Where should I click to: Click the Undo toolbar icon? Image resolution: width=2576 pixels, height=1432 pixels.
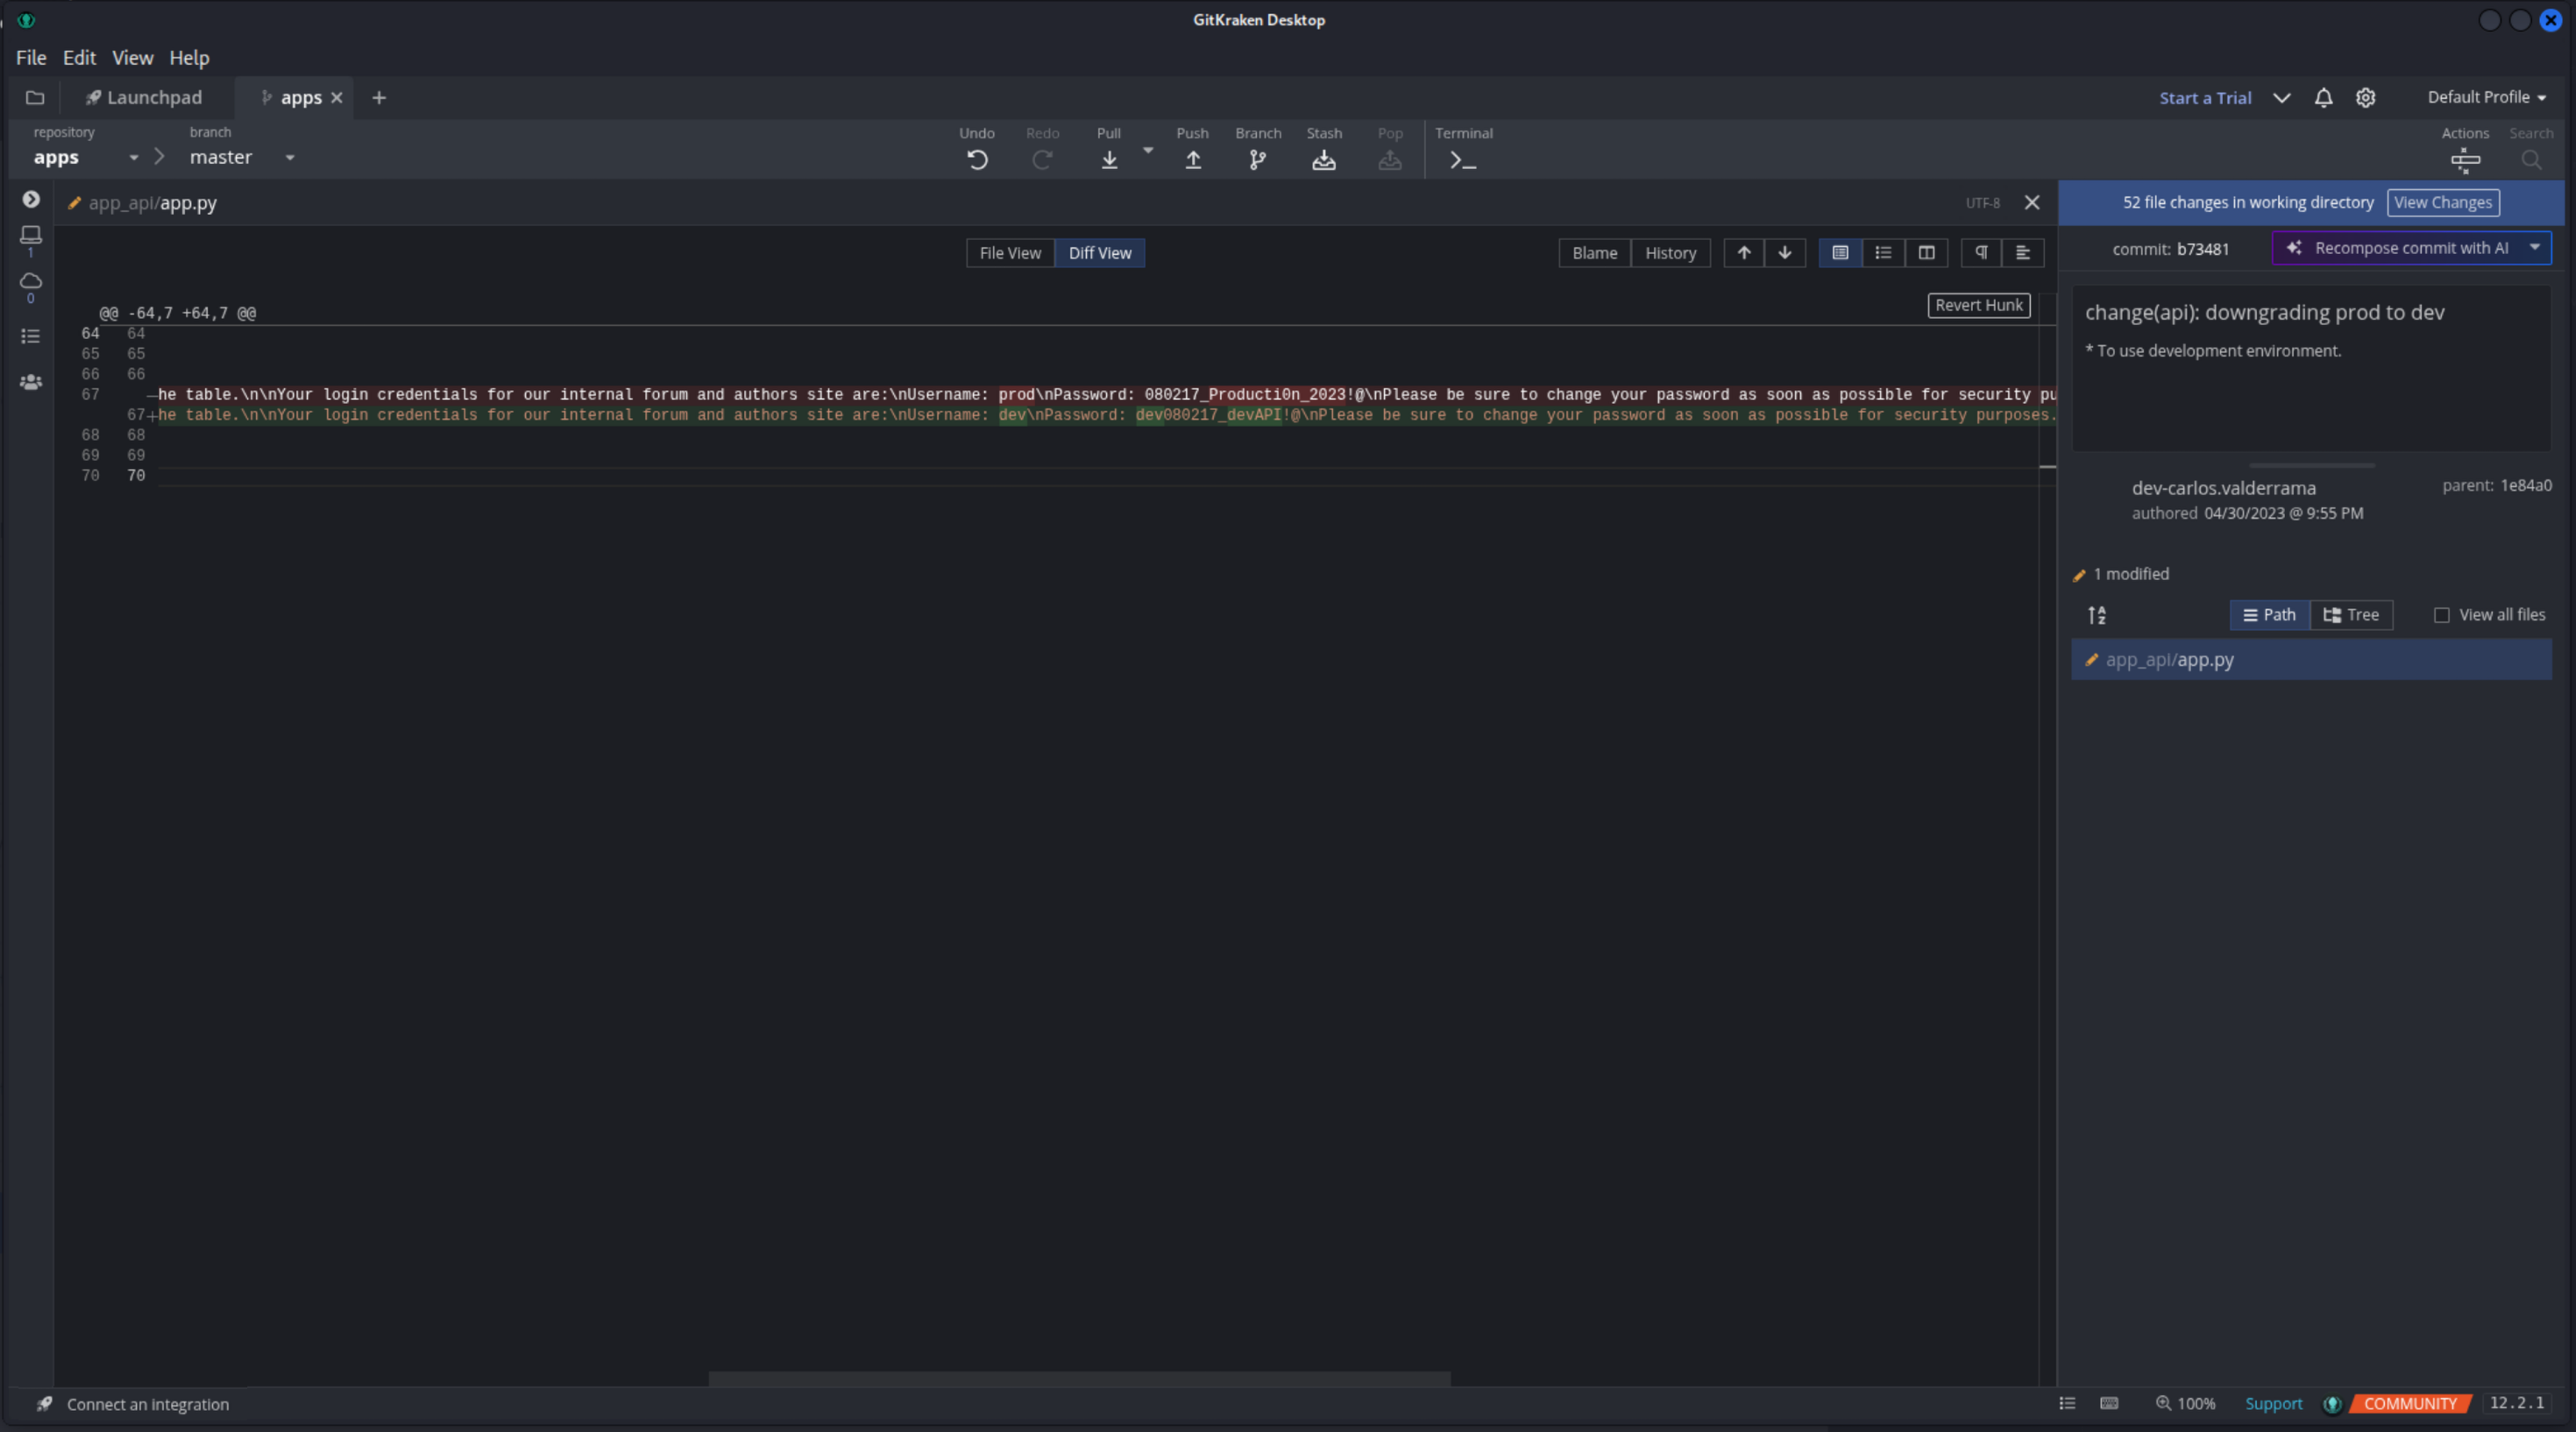click(x=977, y=160)
